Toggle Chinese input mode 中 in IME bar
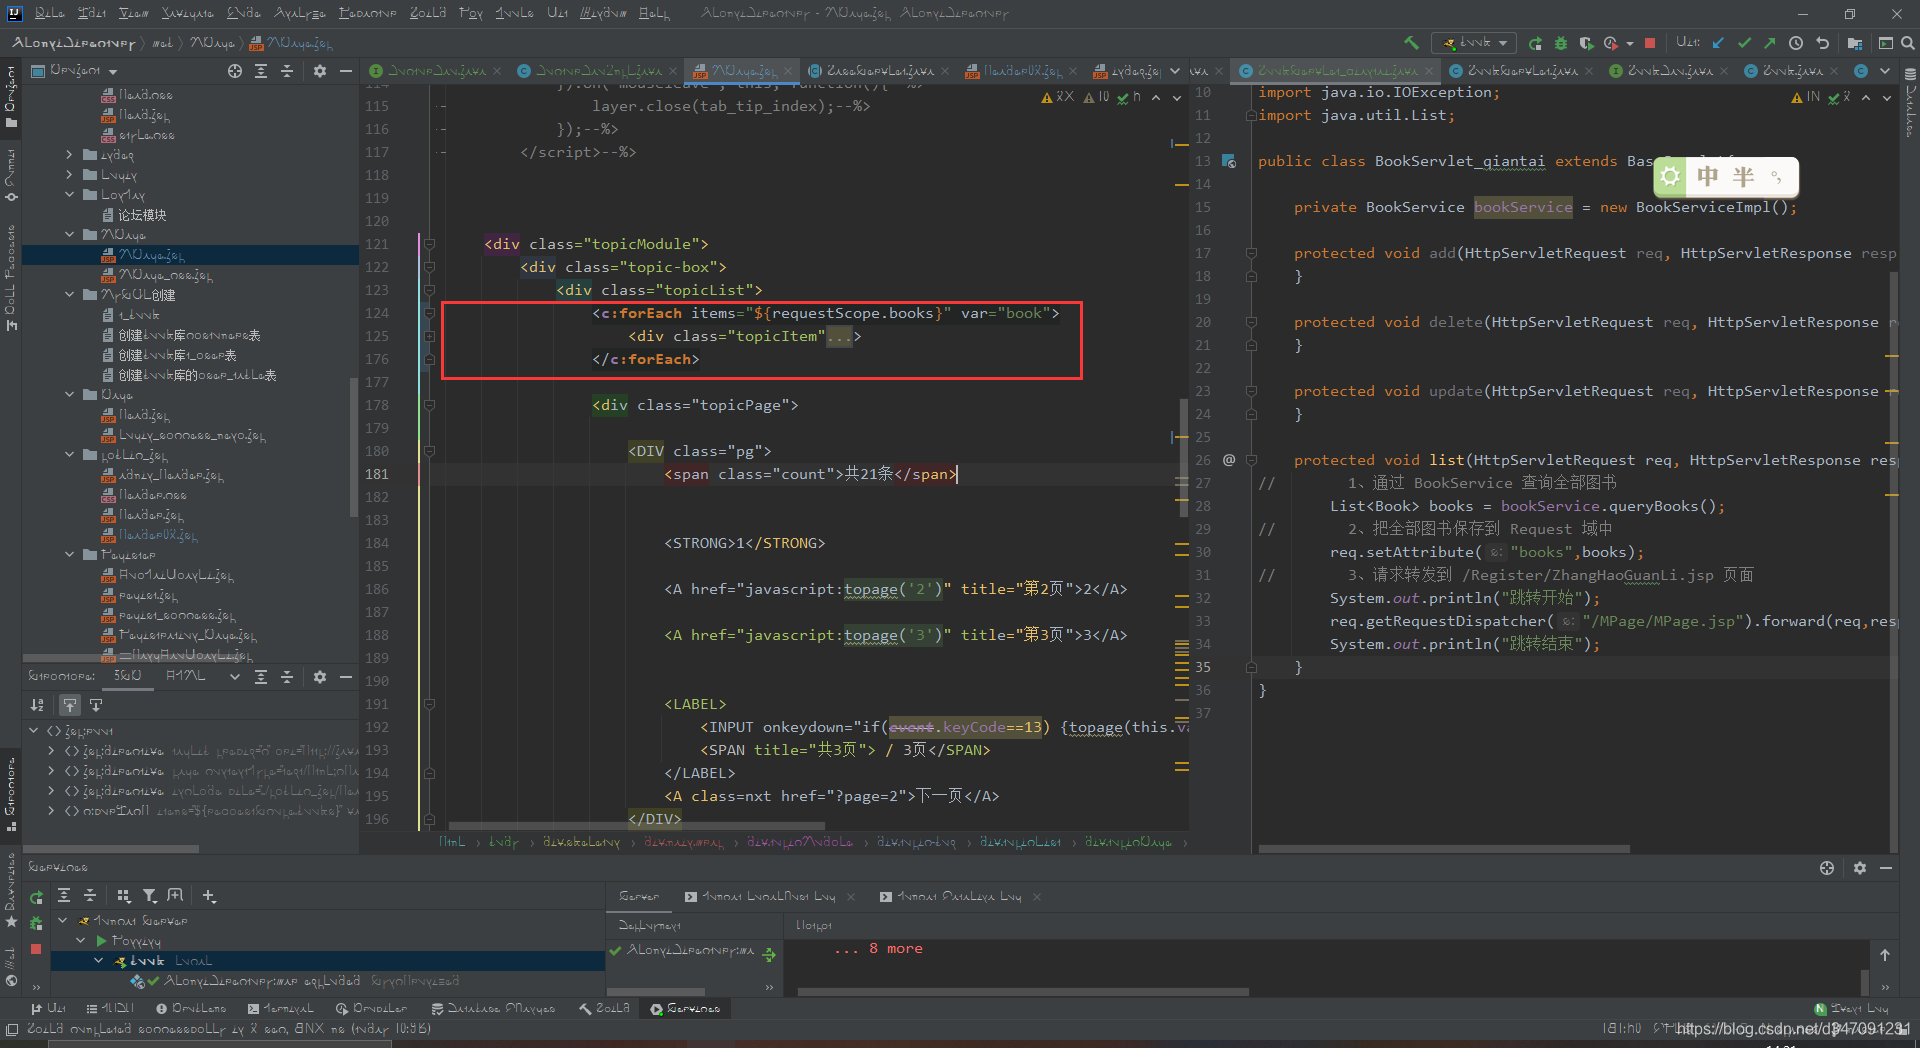 click(1708, 177)
